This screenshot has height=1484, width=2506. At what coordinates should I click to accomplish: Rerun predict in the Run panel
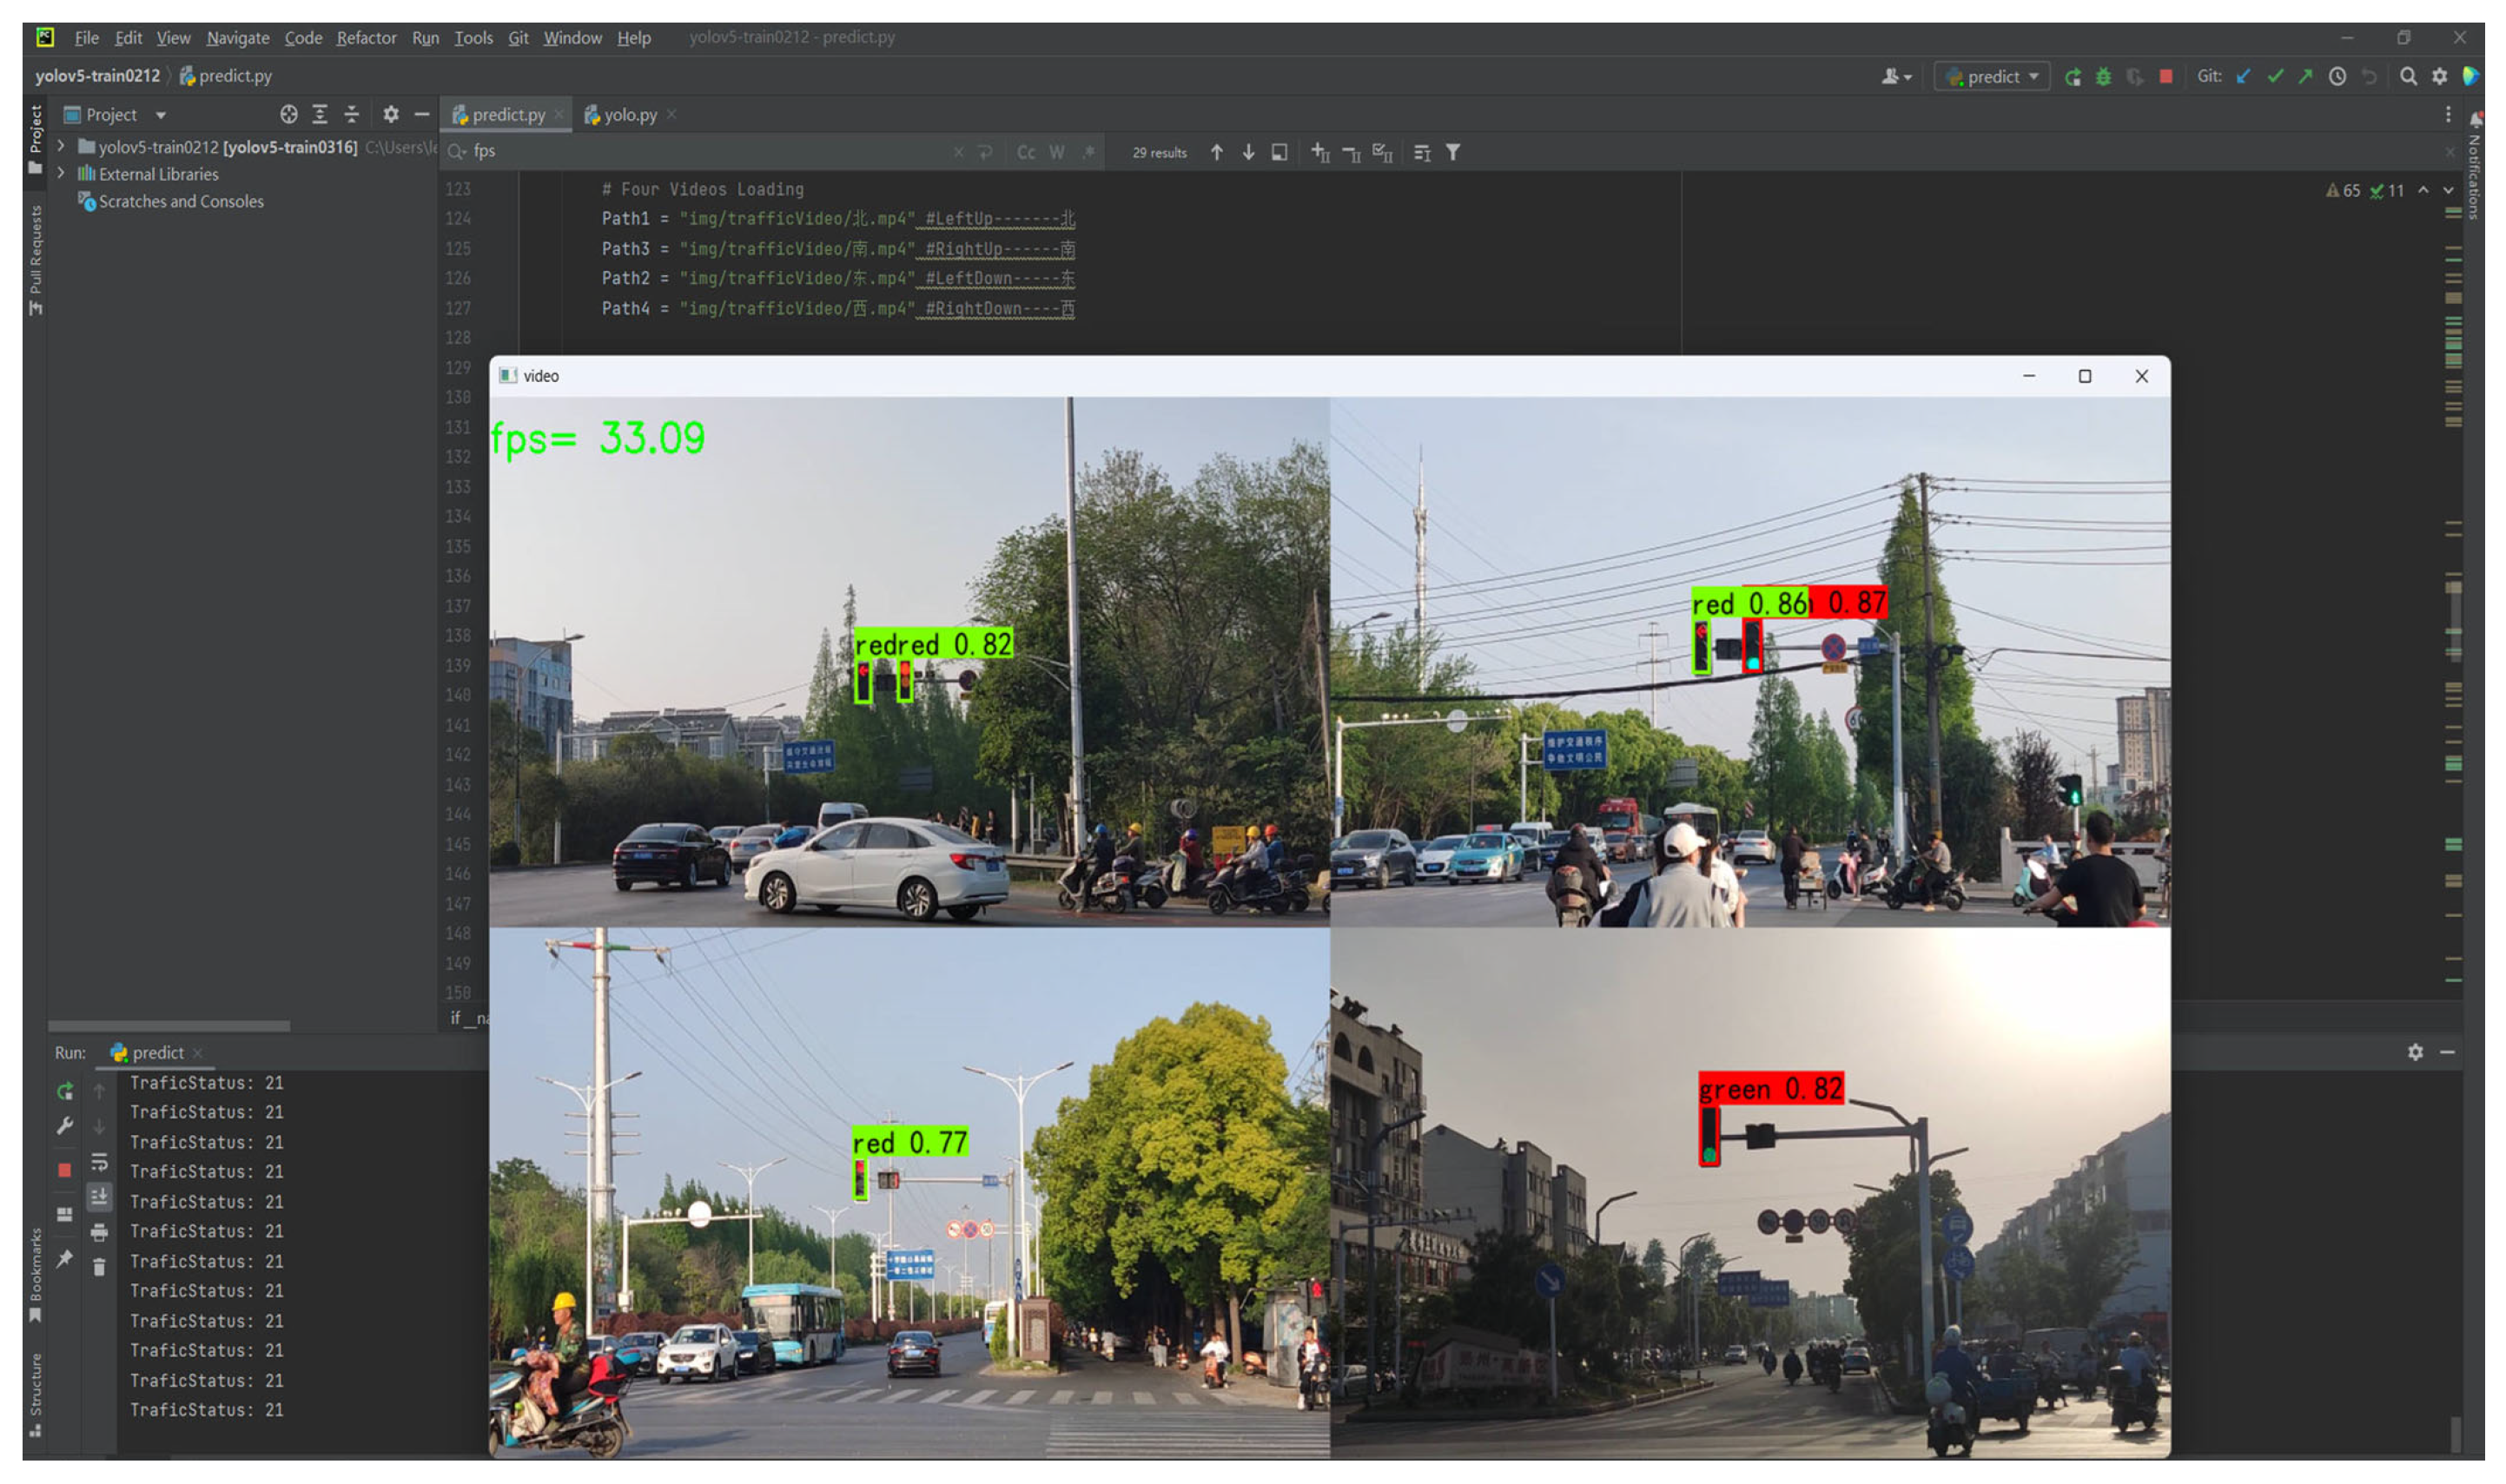[x=65, y=1091]
